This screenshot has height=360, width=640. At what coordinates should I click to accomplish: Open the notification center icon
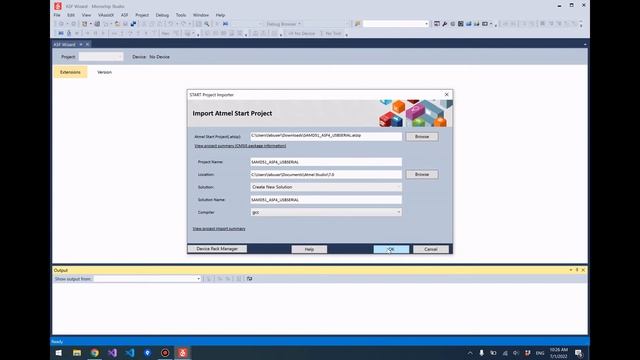coord(578,353)
